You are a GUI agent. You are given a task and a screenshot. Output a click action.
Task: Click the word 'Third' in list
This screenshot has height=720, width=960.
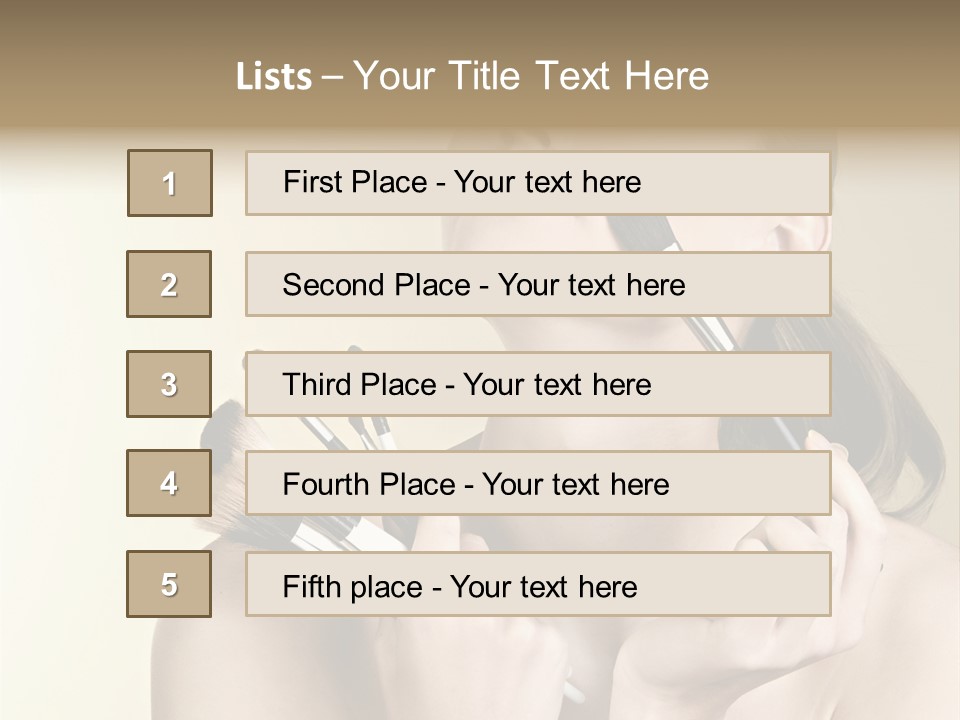318,385
